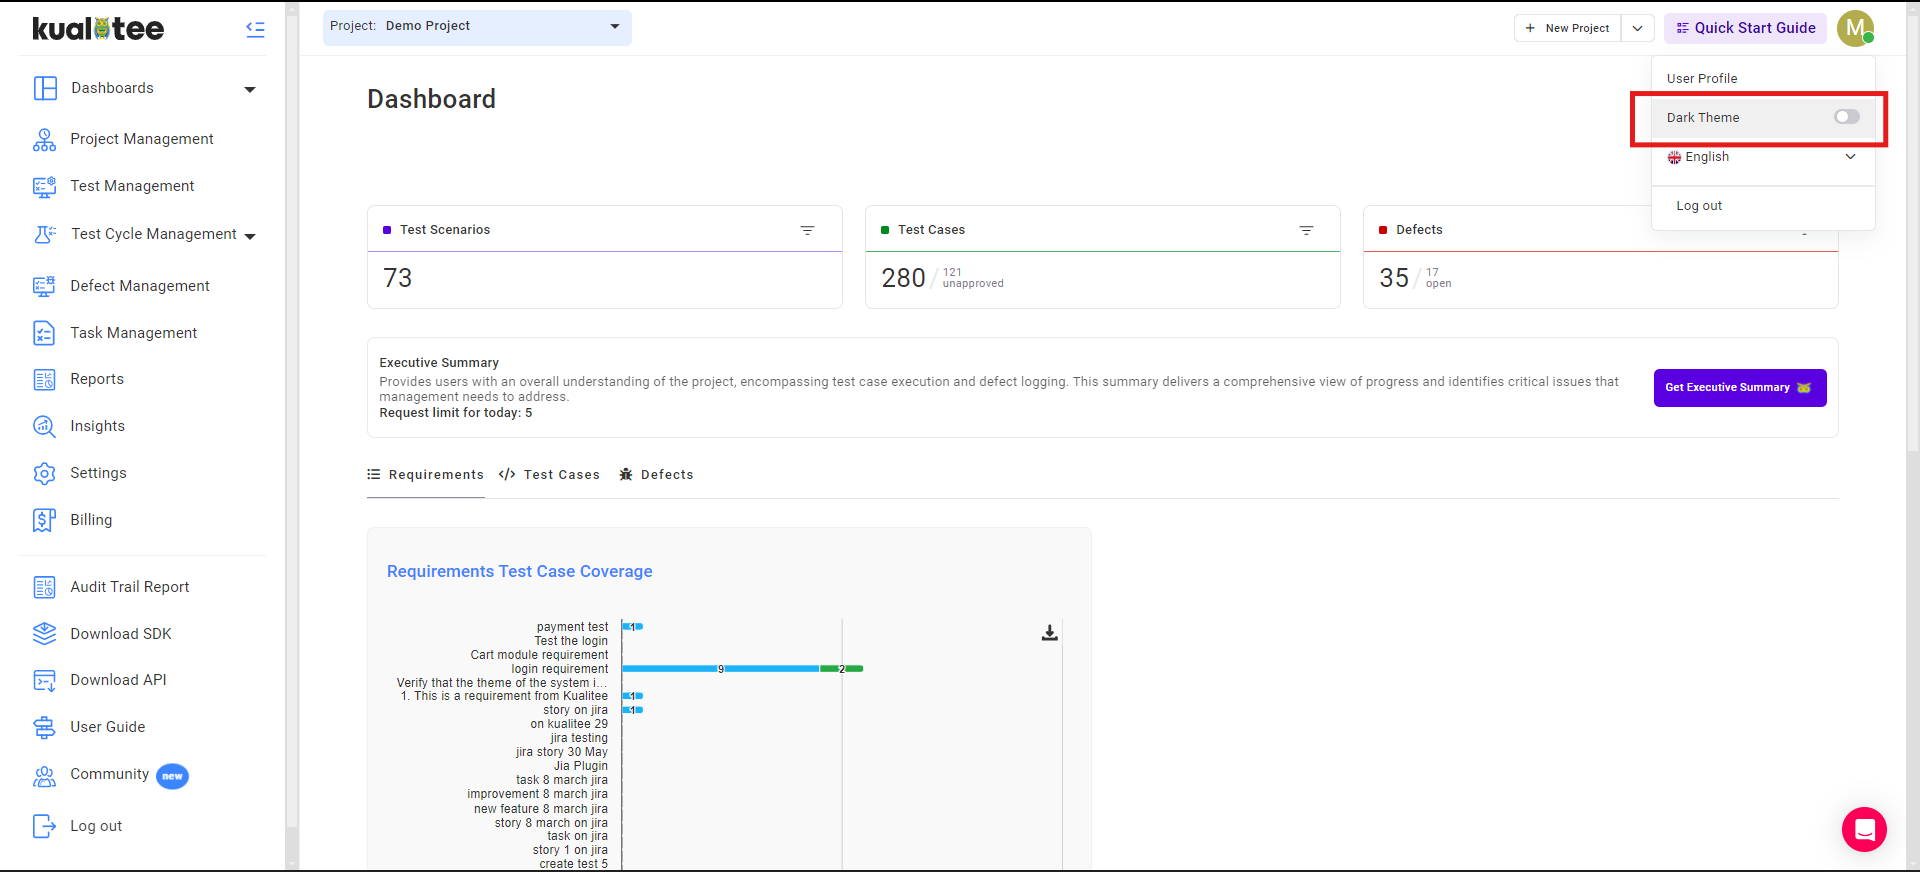Click the Test Scenarios filter icon
This screenshot has width=1920, height=872.
coord(807,230)
